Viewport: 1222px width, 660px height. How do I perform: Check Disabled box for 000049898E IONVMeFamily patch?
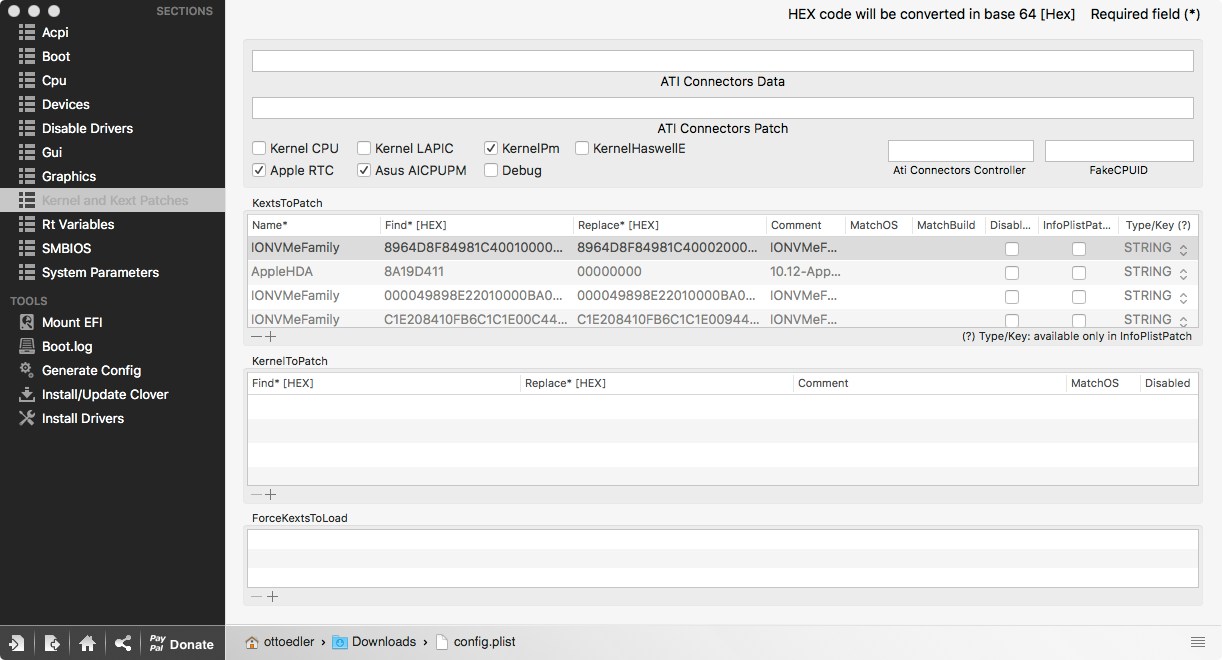pyautogui.click(x=1012, y=296)
